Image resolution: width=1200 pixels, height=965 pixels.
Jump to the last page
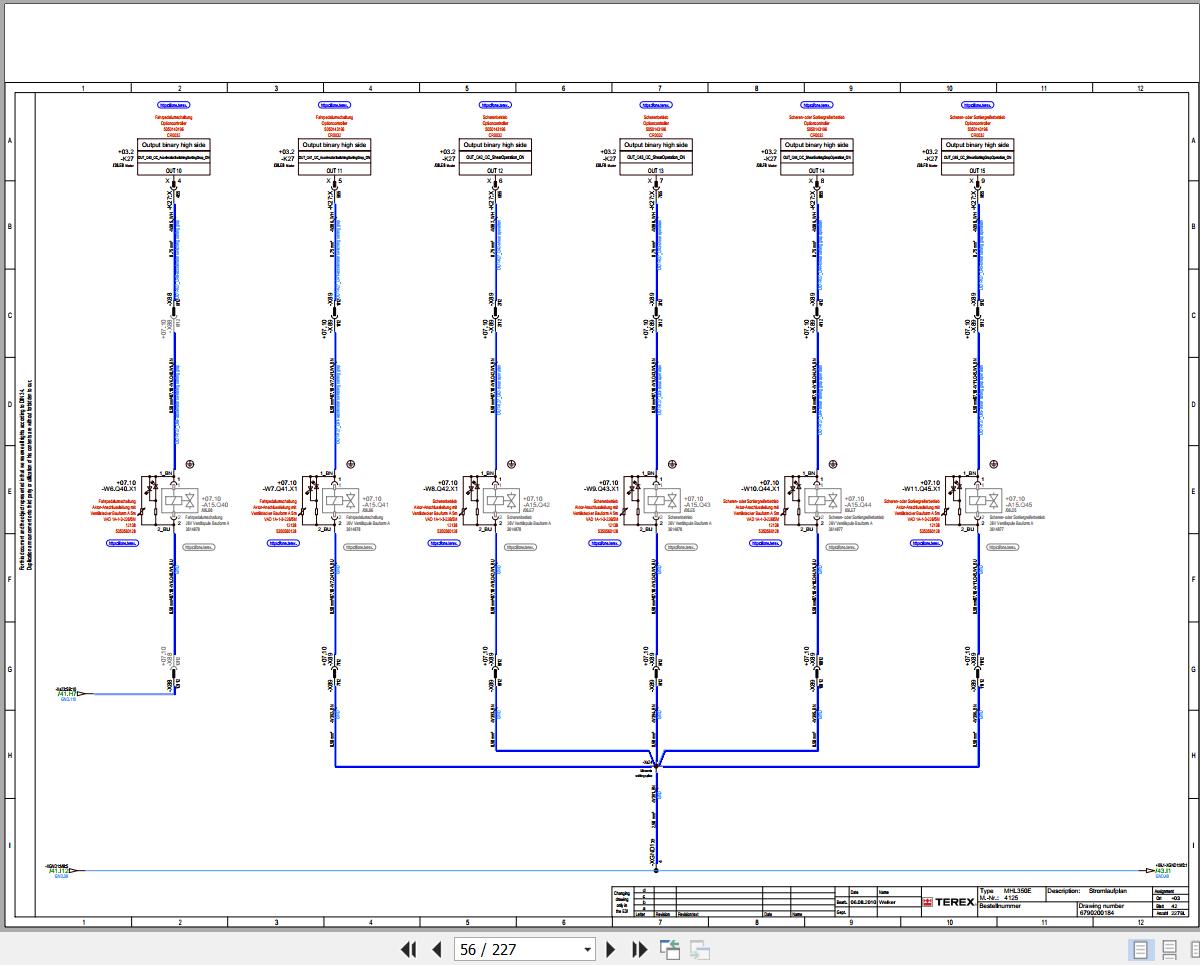[640, 949]
